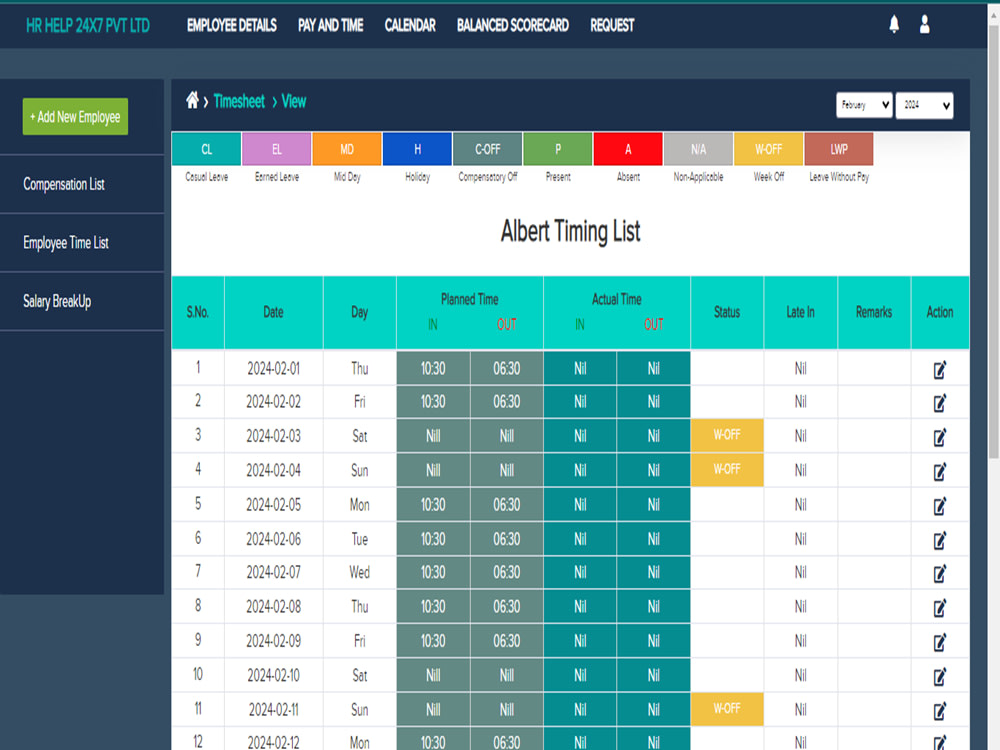The width and height of the screenshot is (1000, 750).
Task: Click the Action column header
Action: pos(940,312)
